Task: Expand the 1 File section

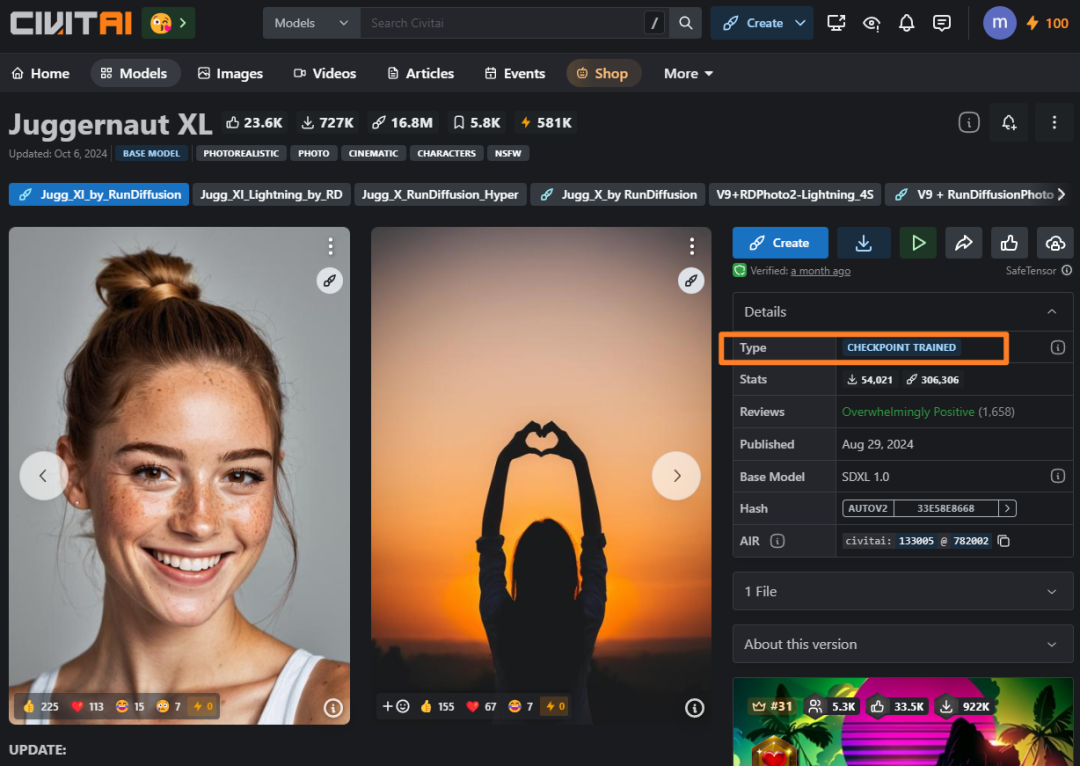Action: pyautogui.click(x=902, y=591)
